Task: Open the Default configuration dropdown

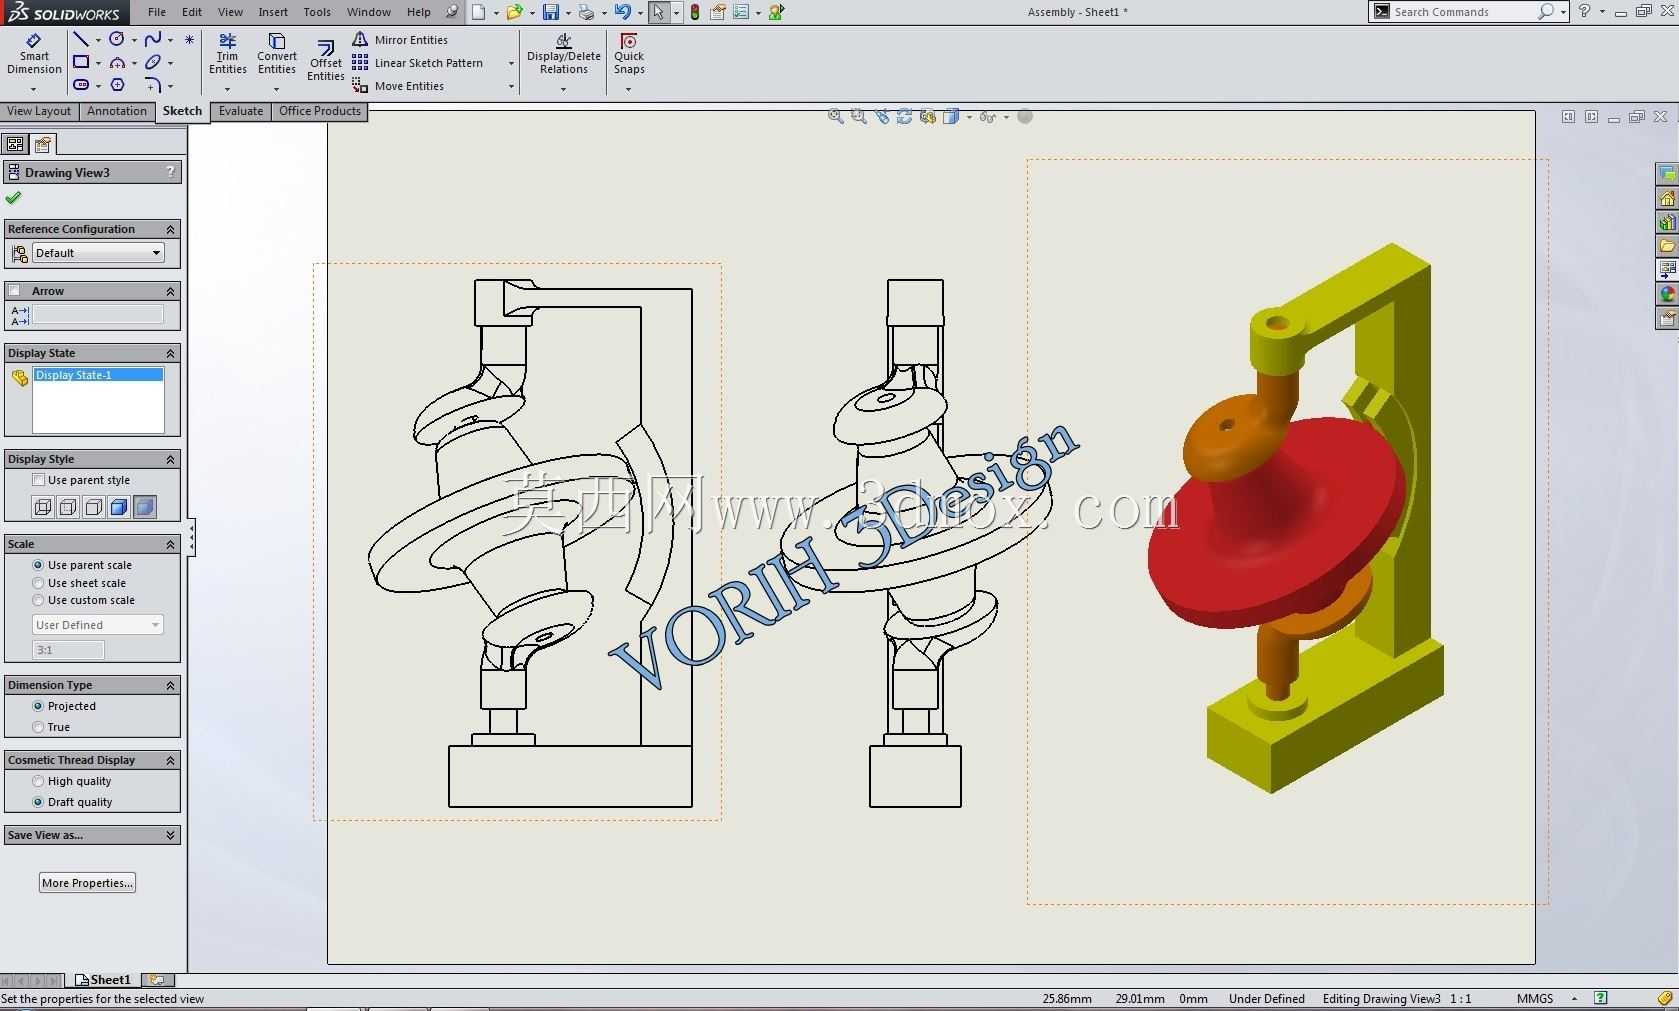Action: click(x=98, y=253)
